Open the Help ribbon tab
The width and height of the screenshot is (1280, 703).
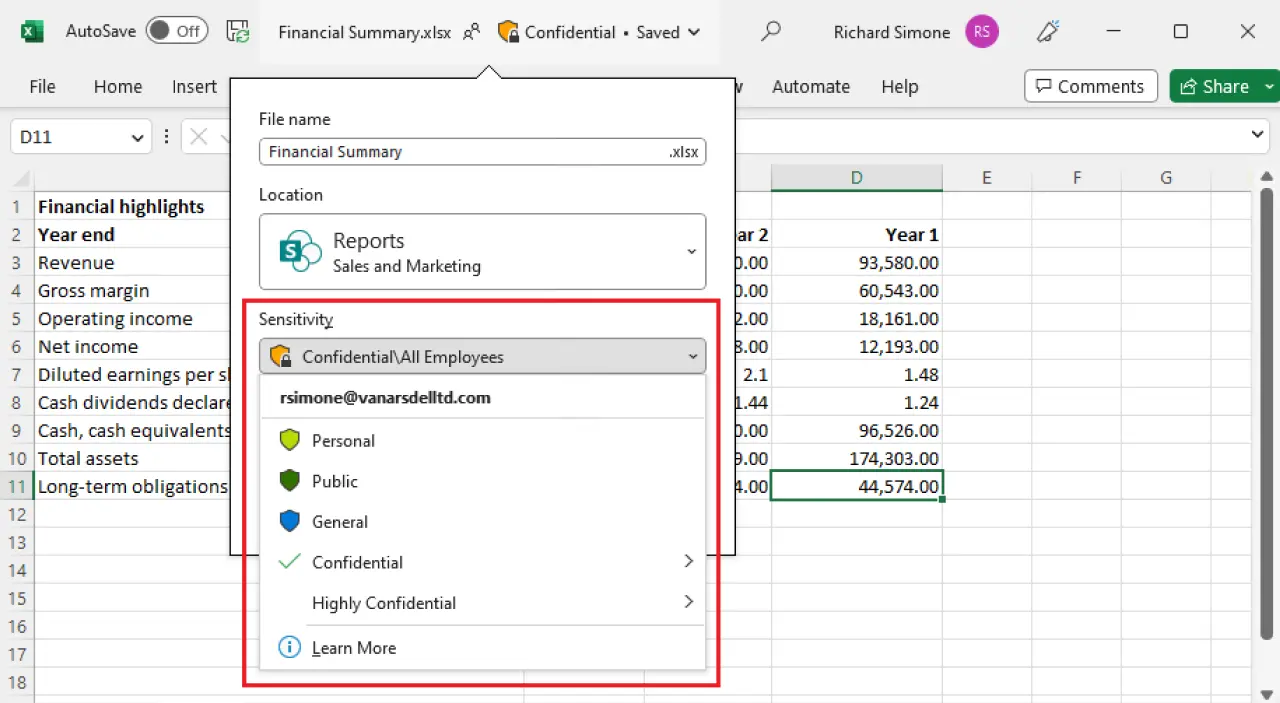900,87
